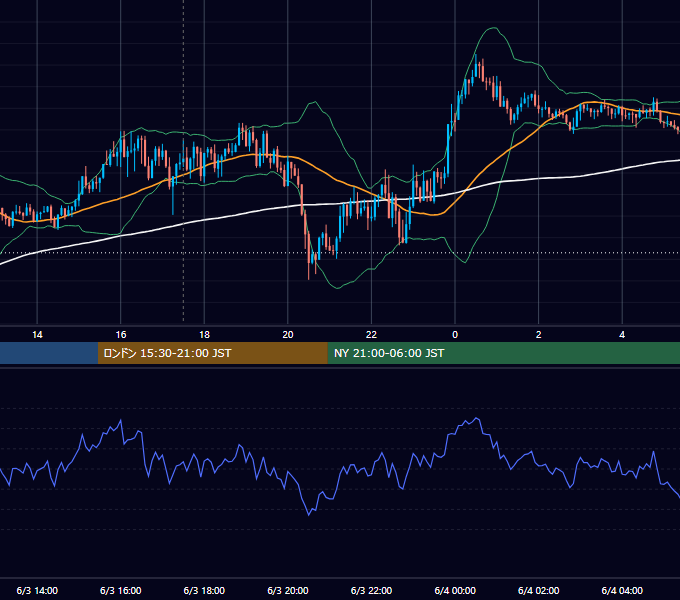The width and height of the screenshot is (680, 600).
Task: Click the 14 hour label on price chart axis
Action: tap(37, 335)
